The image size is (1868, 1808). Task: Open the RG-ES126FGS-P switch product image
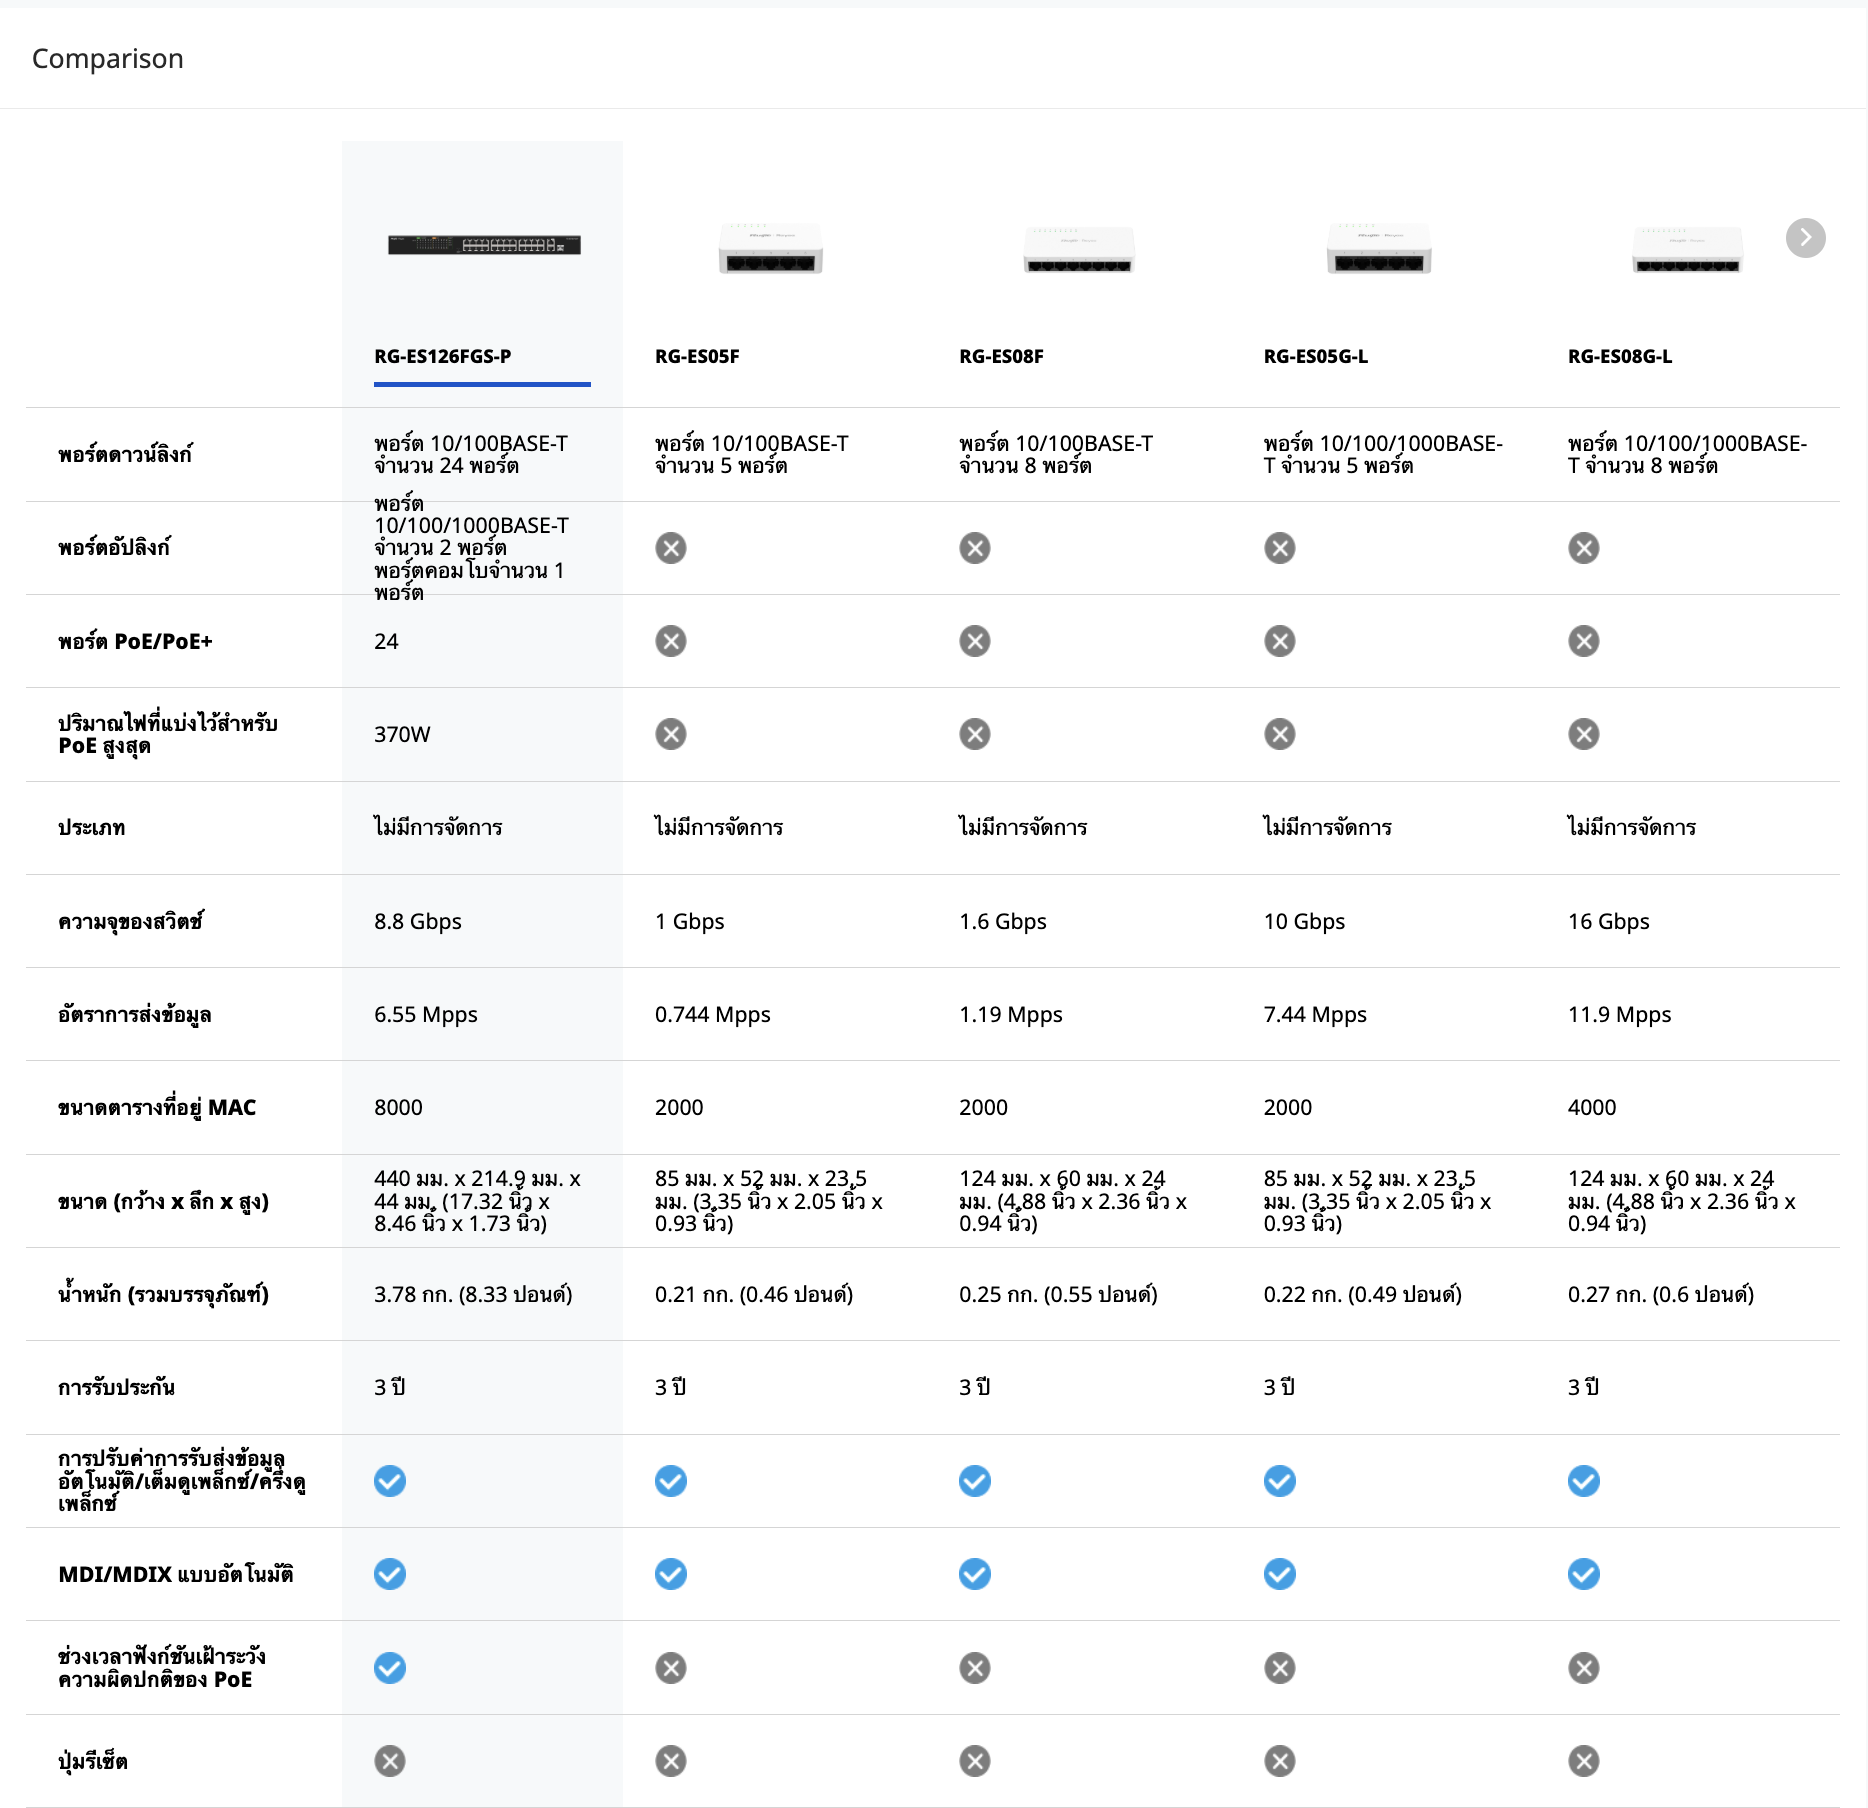[x=484, y=245]
